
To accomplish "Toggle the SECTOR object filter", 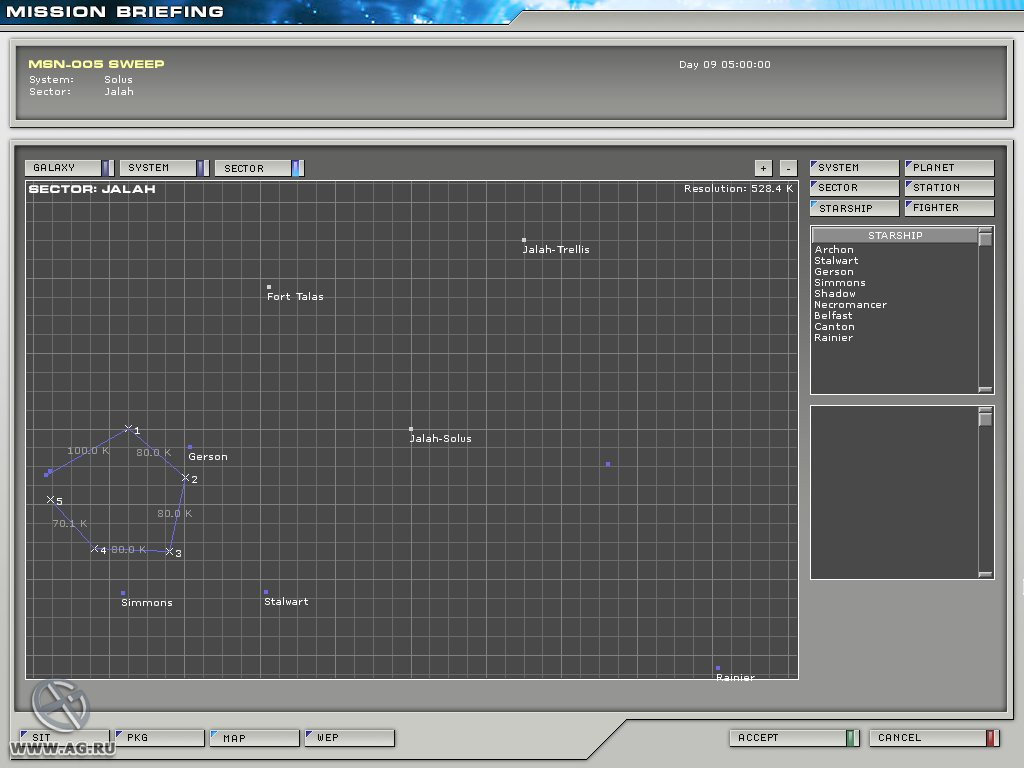I will (x=854, y=188).
